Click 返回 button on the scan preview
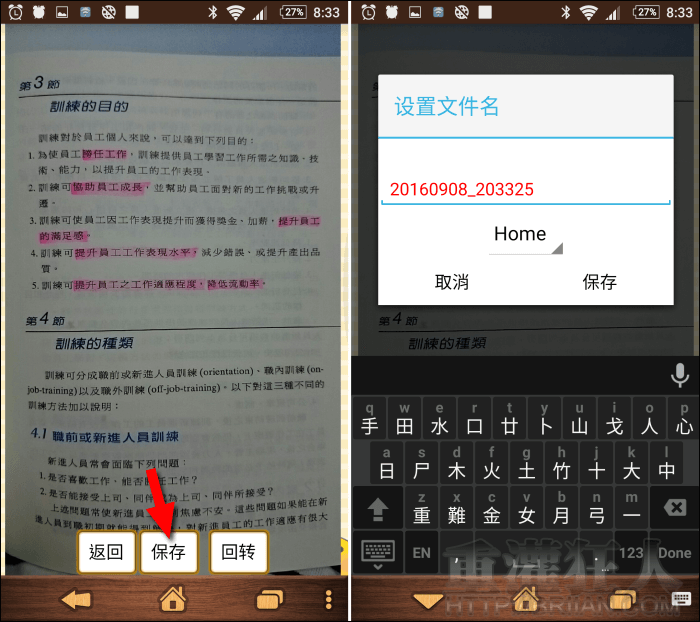Viewport: 700px width, 622px height. 106,552
